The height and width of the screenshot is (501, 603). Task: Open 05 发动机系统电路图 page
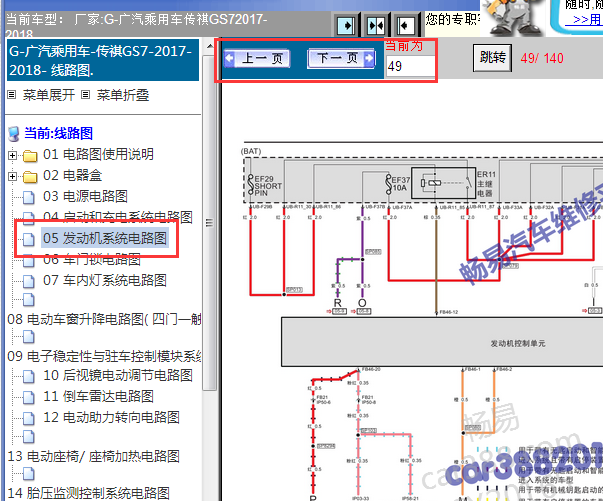[x=105, y=238]
